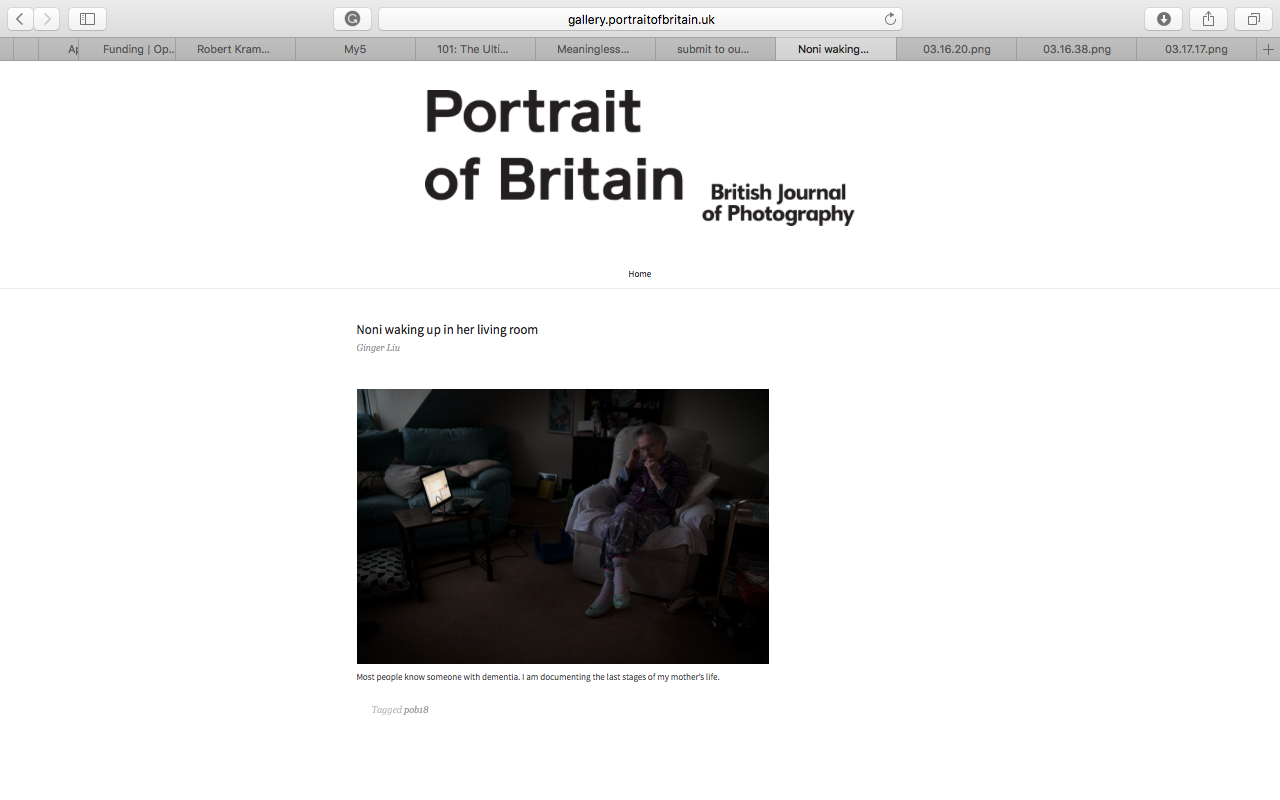Click the Noni waking up in her living room title
1280x800 pixels.
447,330
